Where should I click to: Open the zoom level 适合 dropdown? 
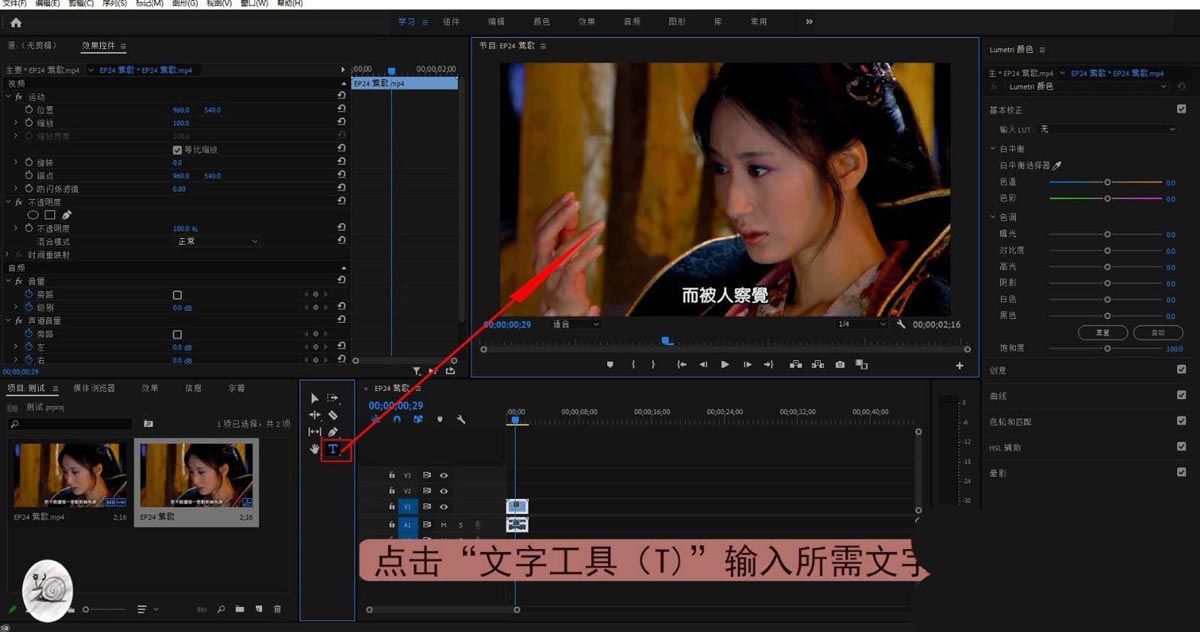[575, 324]
